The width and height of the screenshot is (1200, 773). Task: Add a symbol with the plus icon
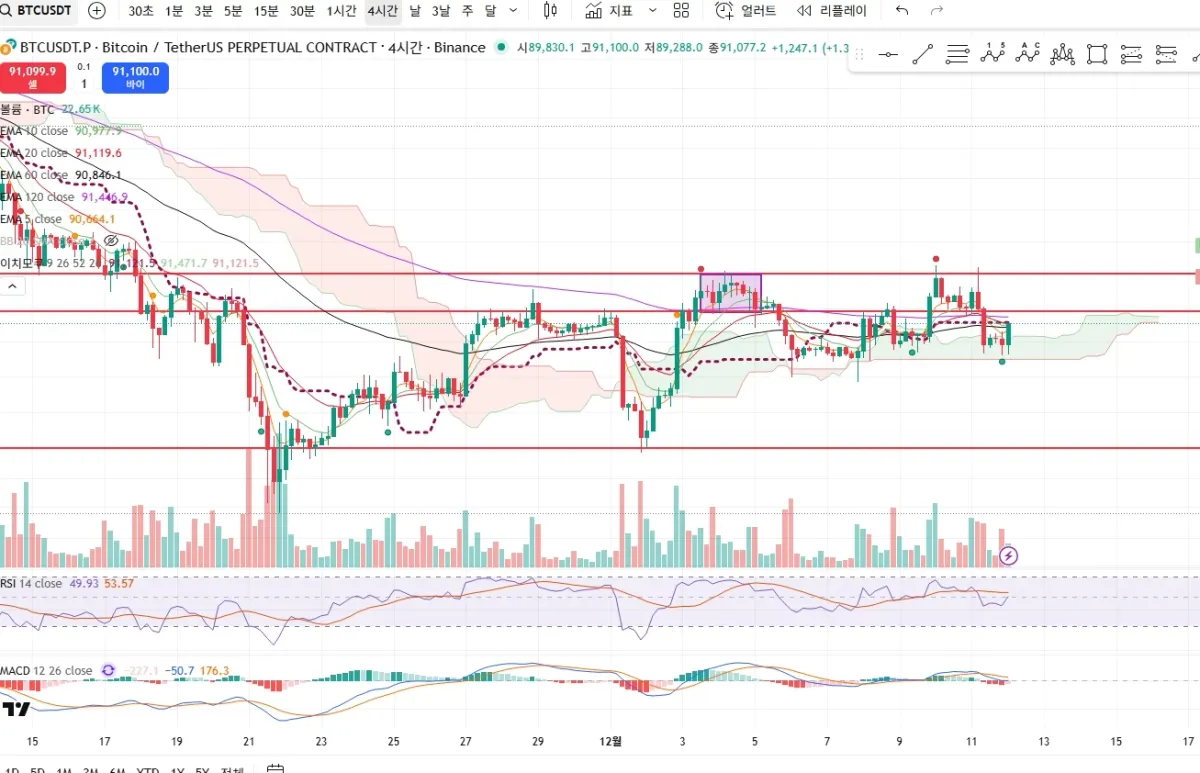[x=96, y=11]
